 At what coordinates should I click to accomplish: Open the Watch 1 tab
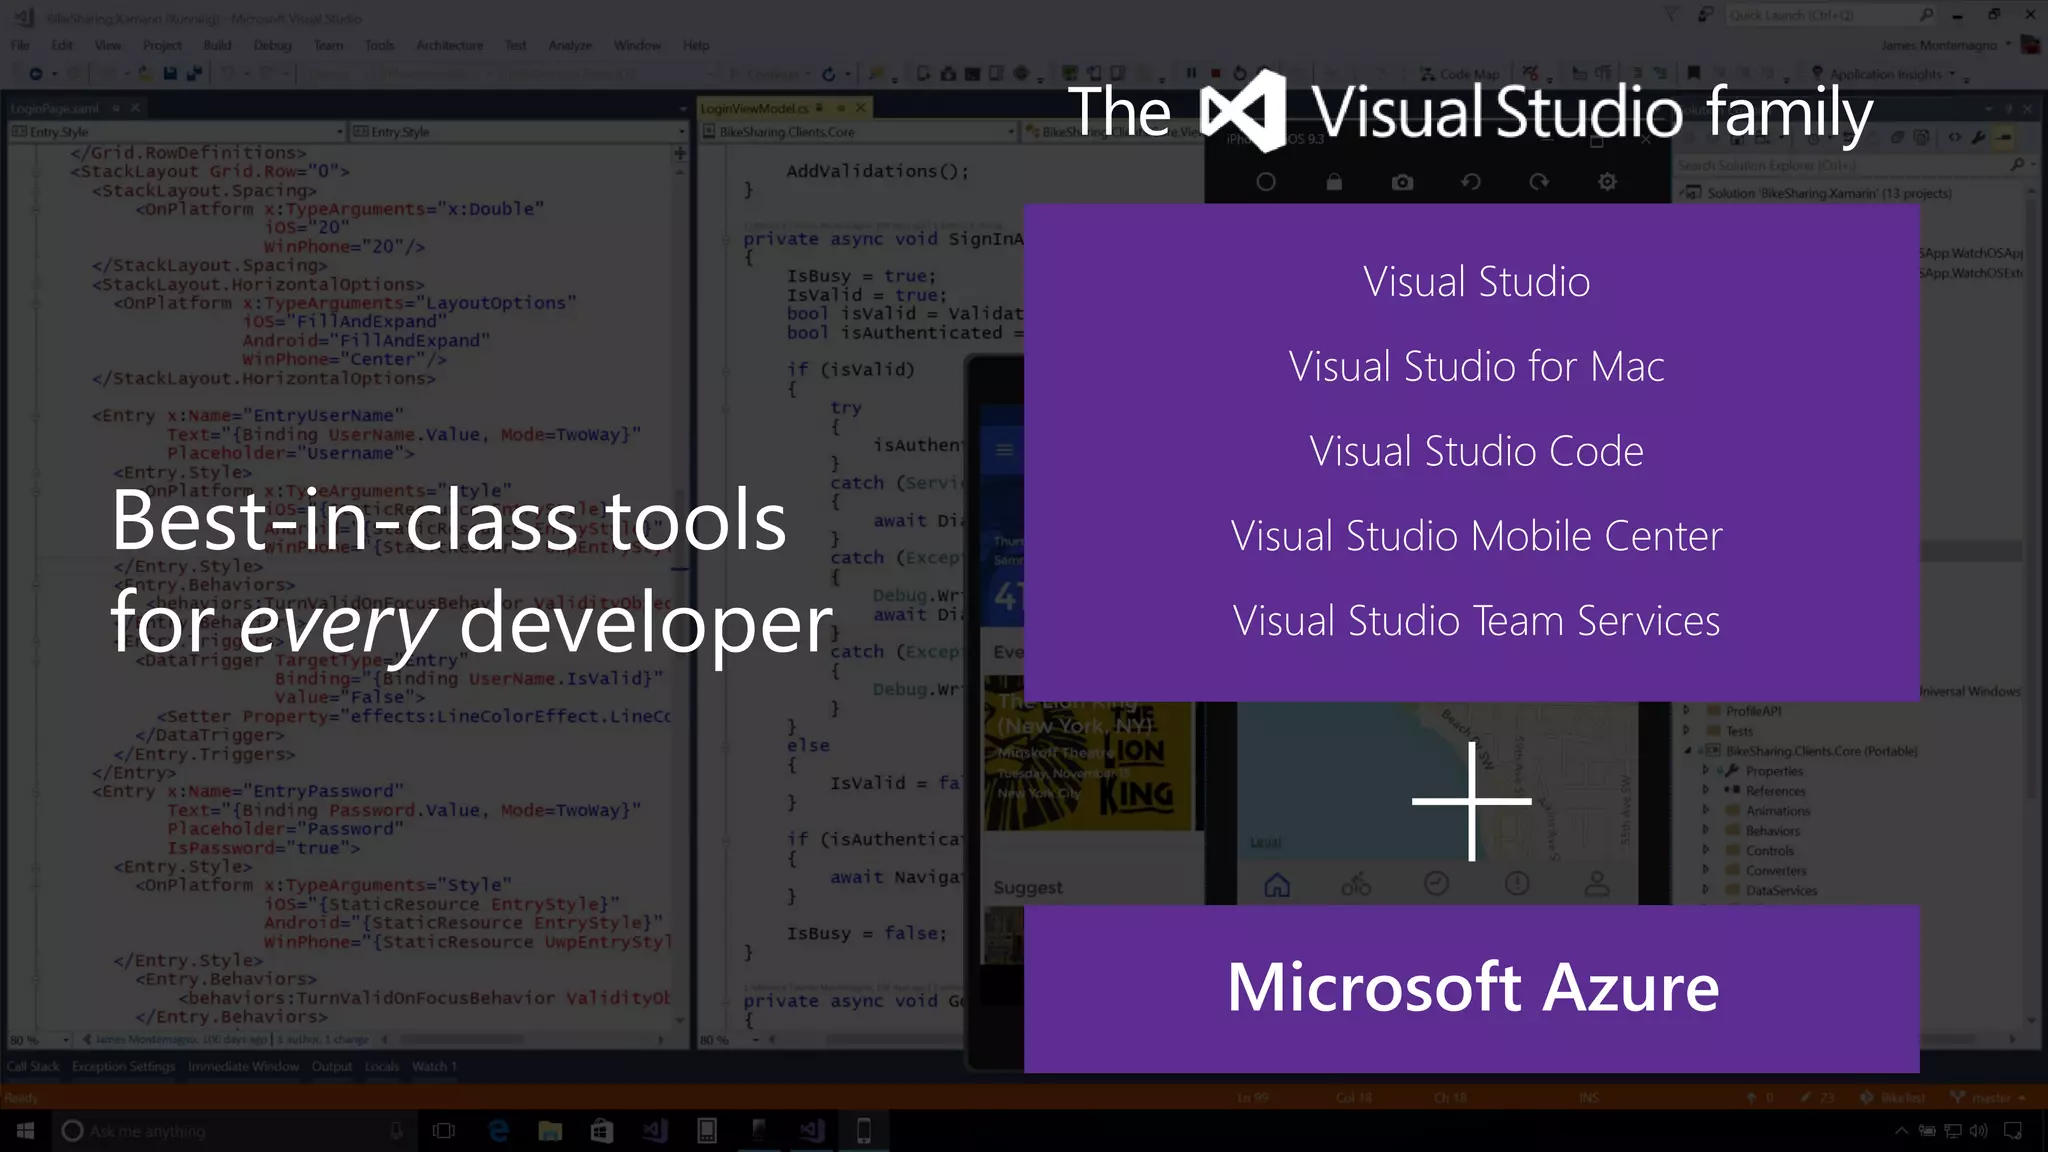point(434,1067)
